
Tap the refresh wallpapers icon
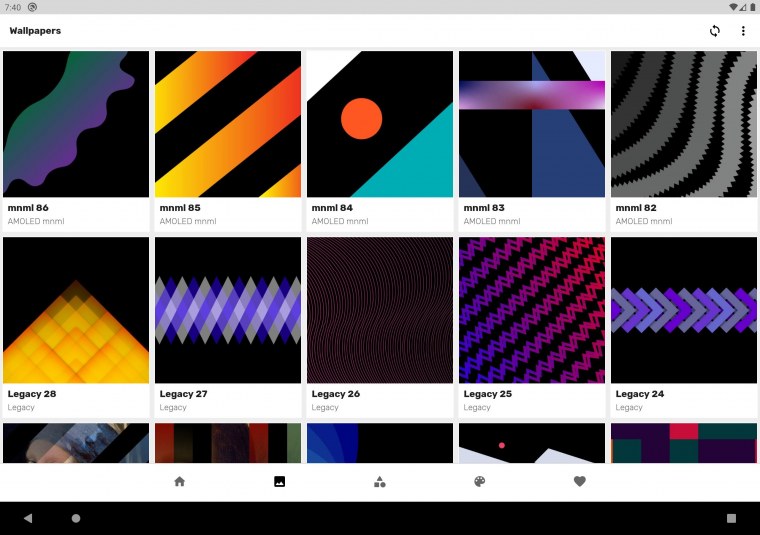(x=714, y=31)
